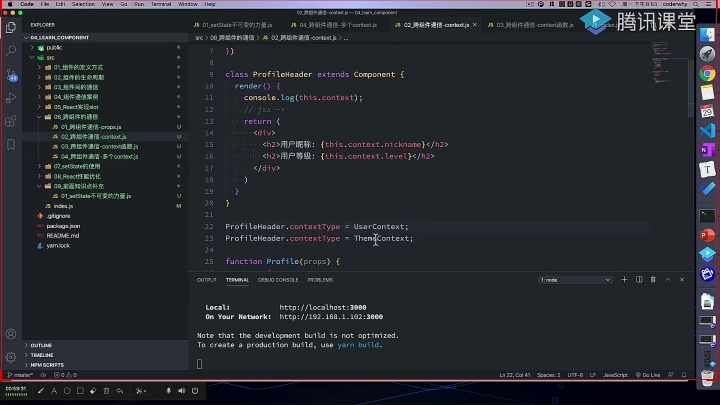Click Spaces: 2 indentation setting
This screenshot has width=720, height=405.
pyautogui.click(x=548, y=375)
